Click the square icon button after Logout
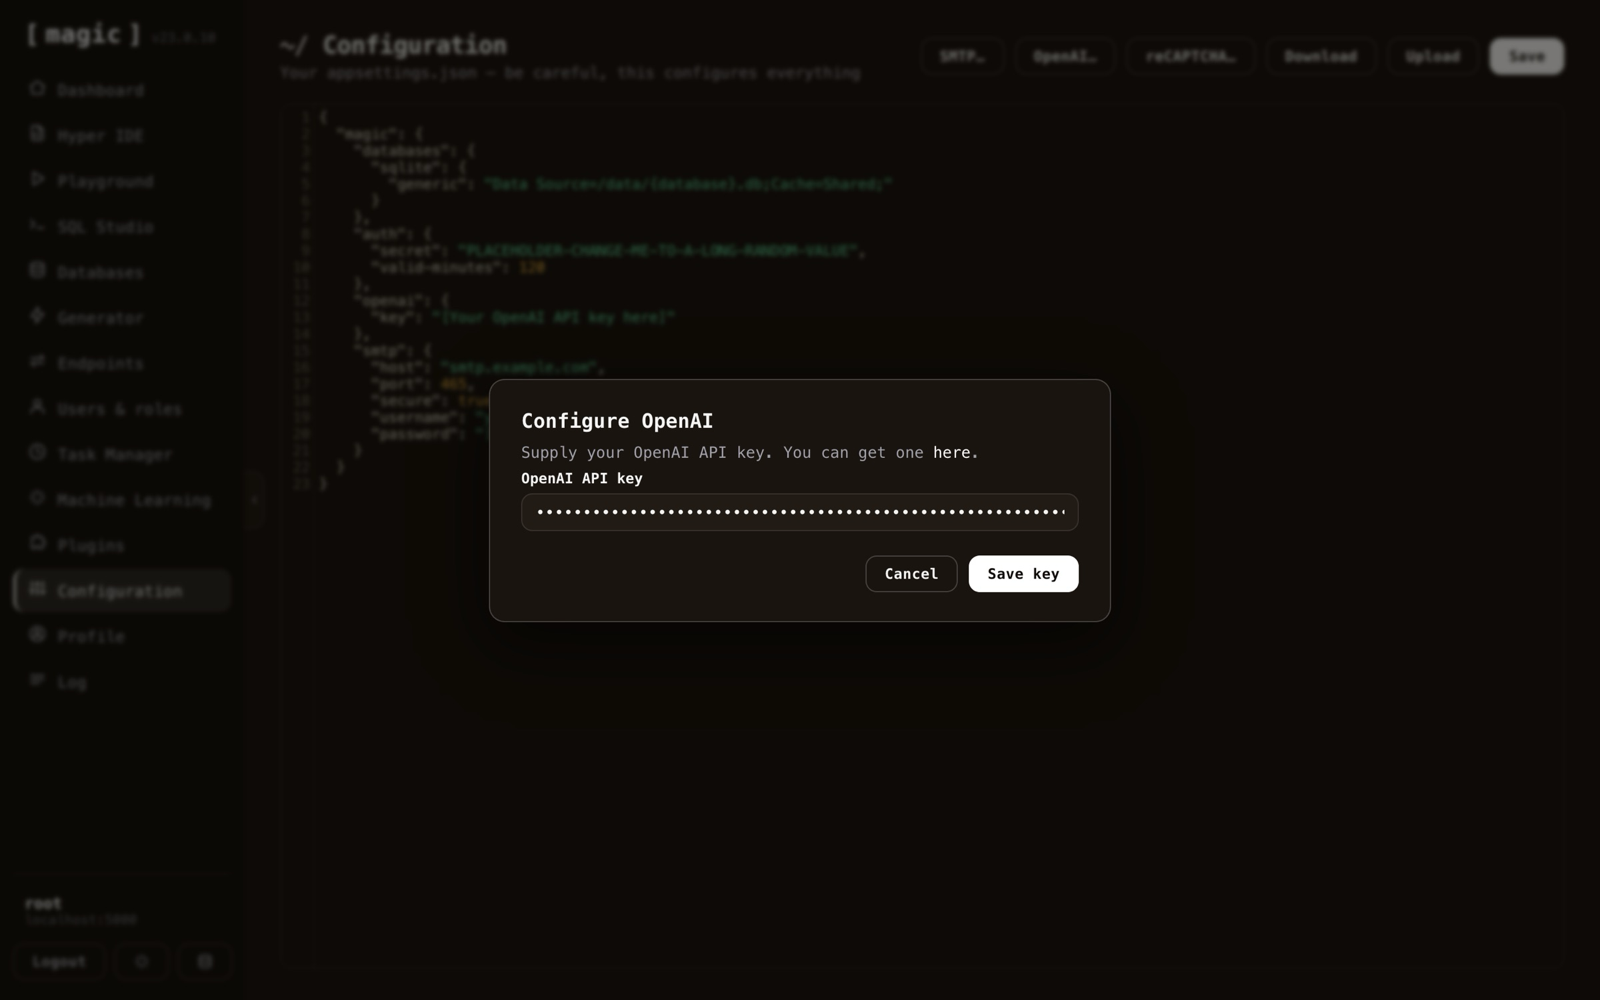1600x1000 pixels. [205, 961]
